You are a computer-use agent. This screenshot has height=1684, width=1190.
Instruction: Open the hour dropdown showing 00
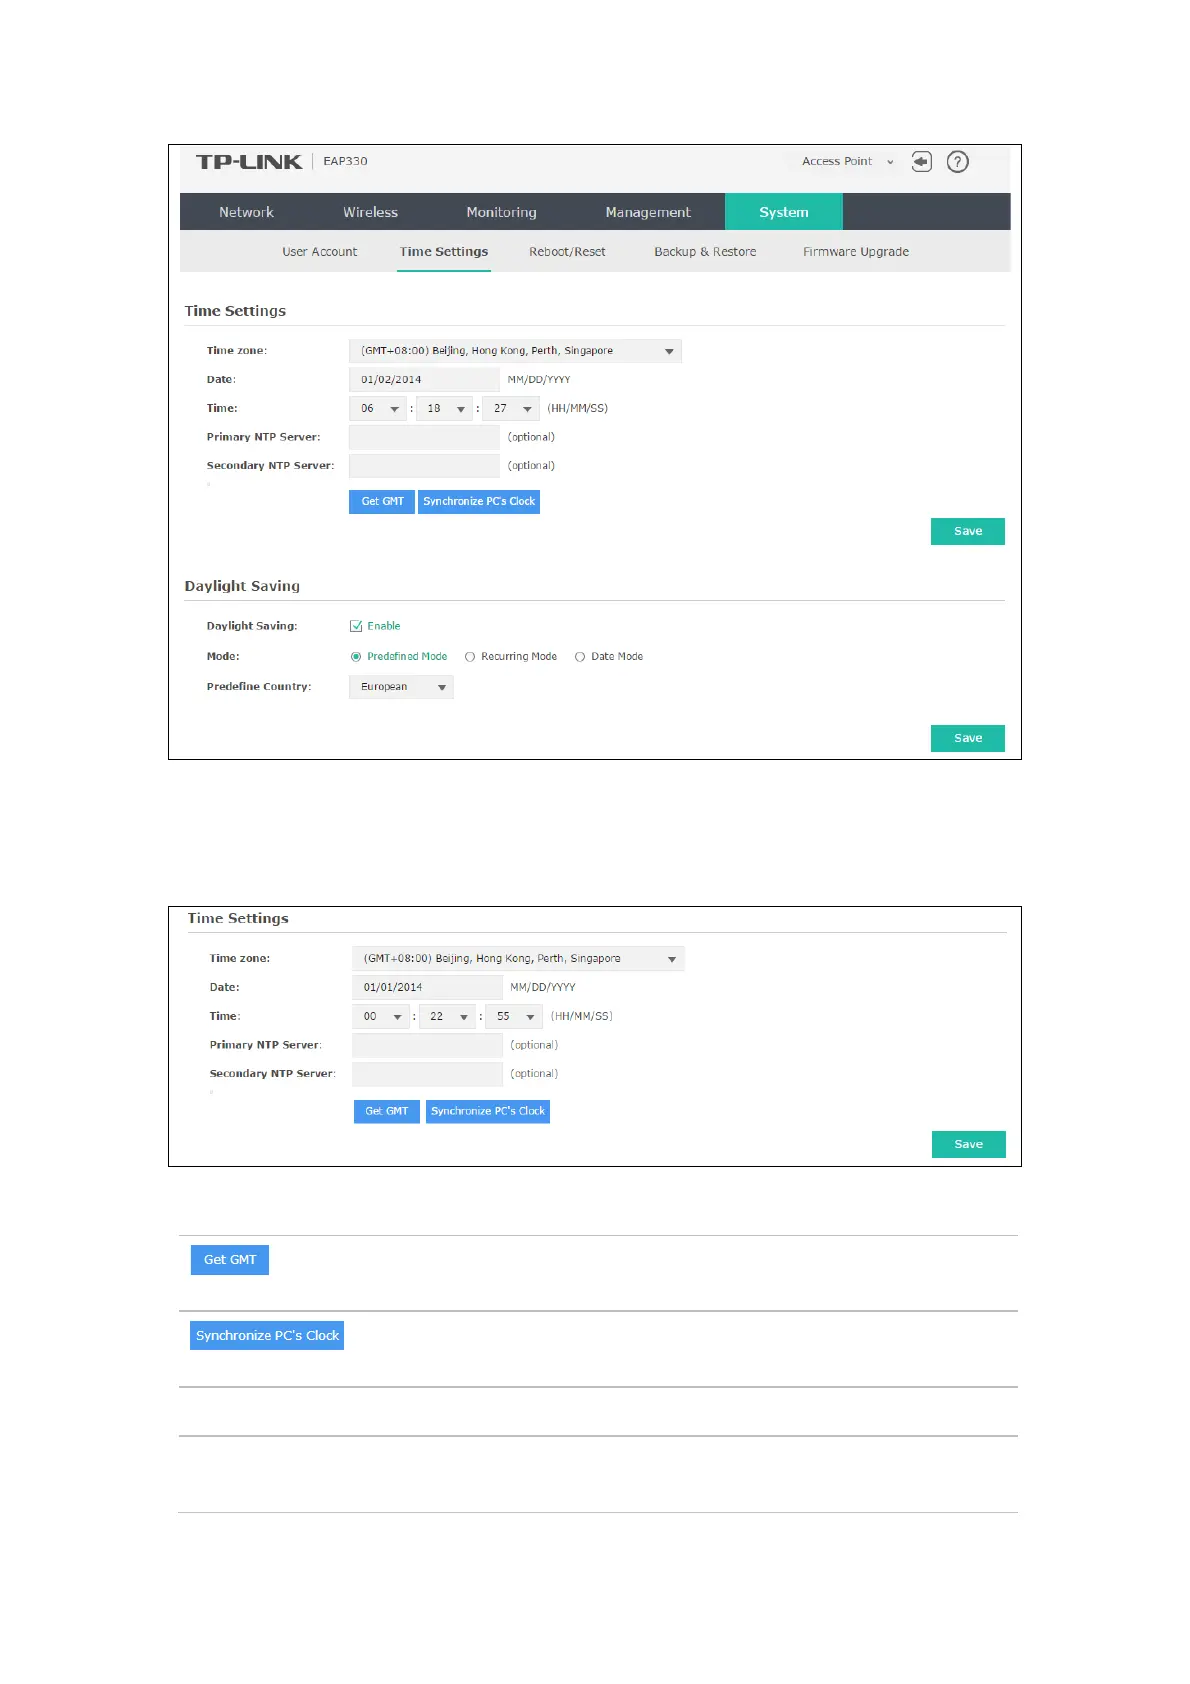(381, 1017)
